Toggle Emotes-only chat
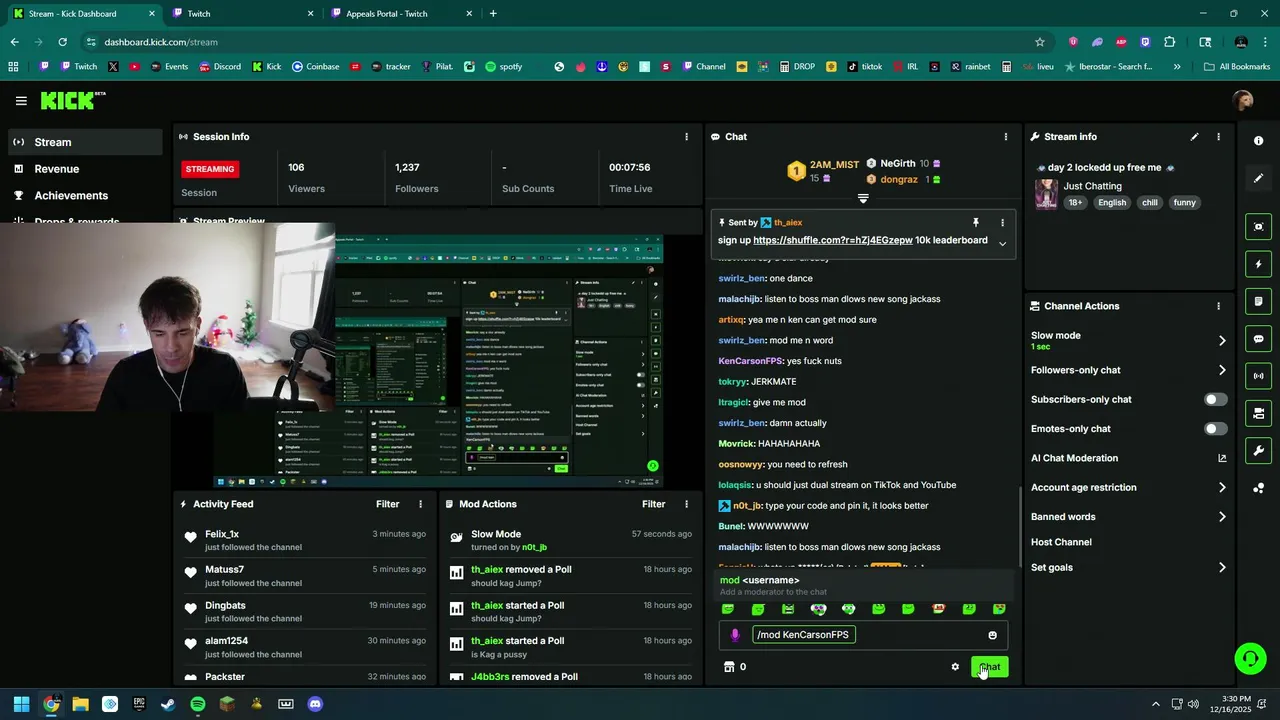This screenshot has width=1280, height=720. (1215, 429)
